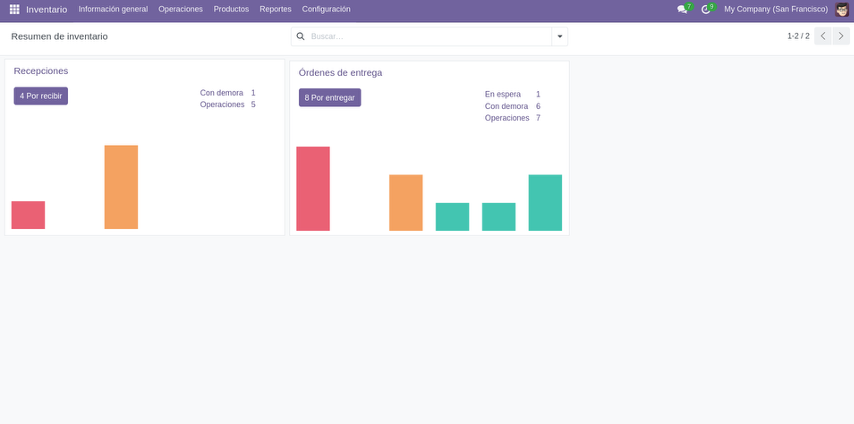
Task: Click the red bar in Órdenes de entrega chart
Action: 313,189
